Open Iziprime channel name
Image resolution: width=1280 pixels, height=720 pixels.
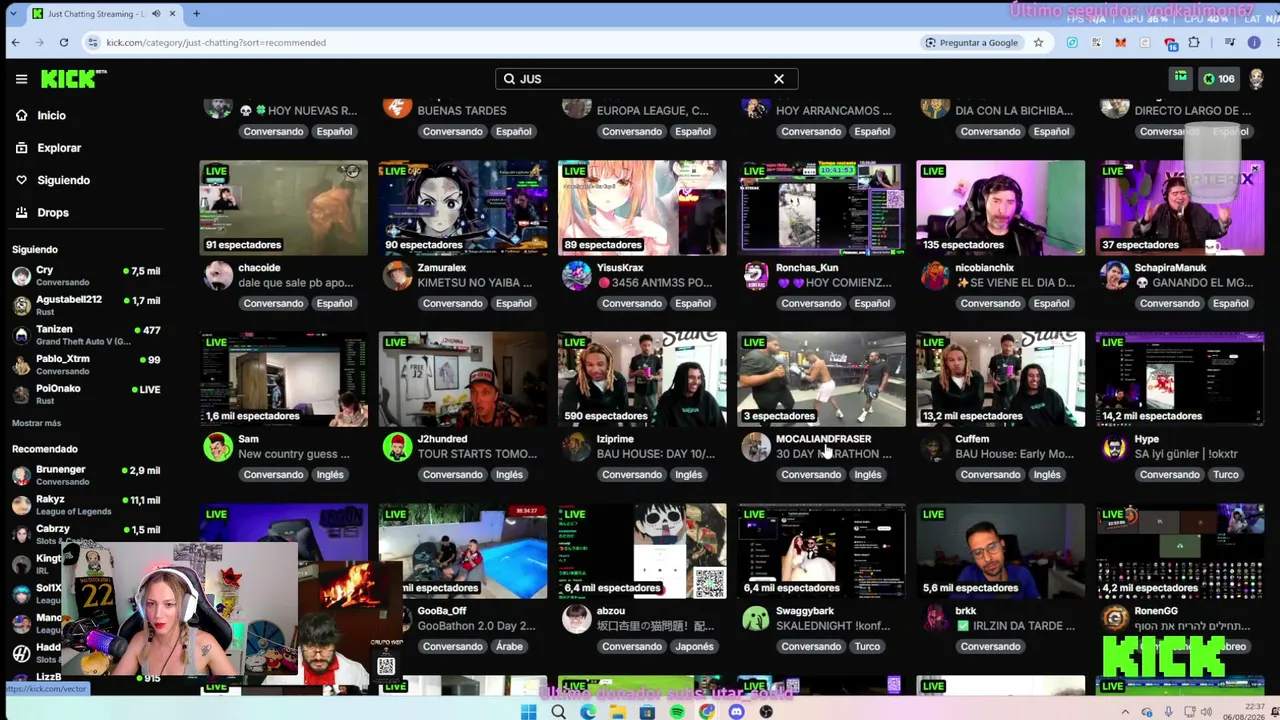coord(615,439)
